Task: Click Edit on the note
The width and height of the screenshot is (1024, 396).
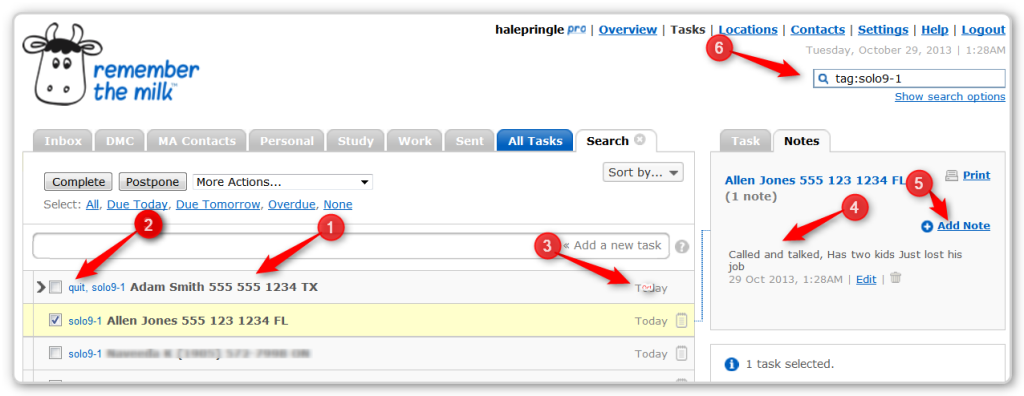Action: [866, 279]
